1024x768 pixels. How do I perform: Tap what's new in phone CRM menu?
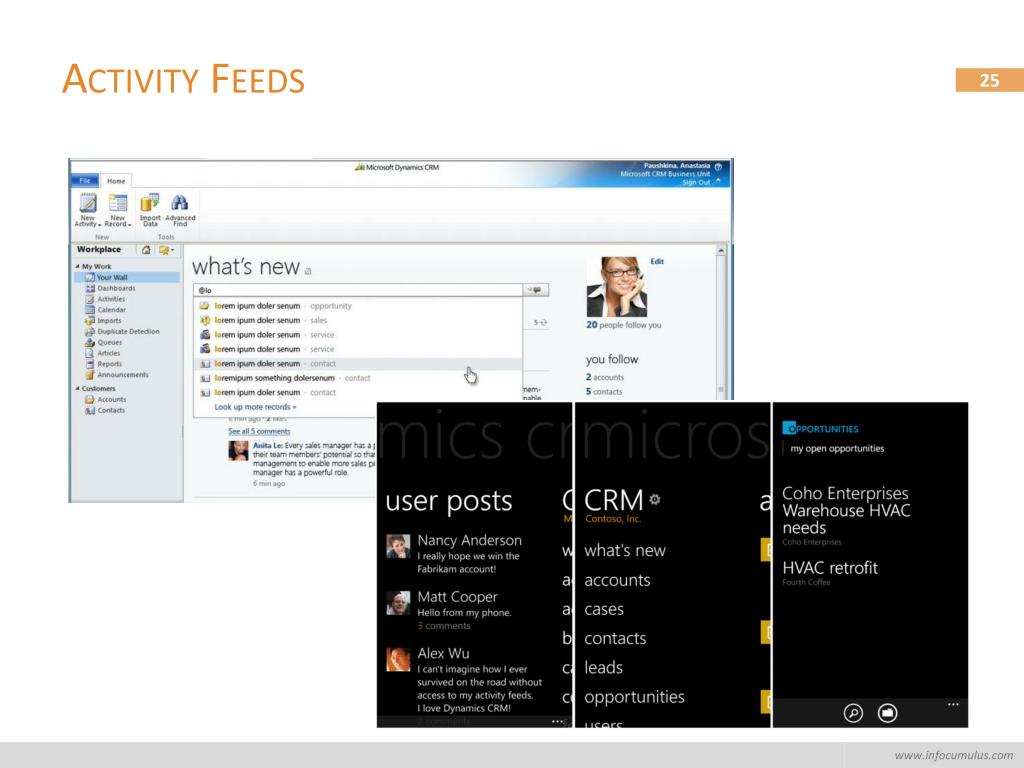coord(624,551)
